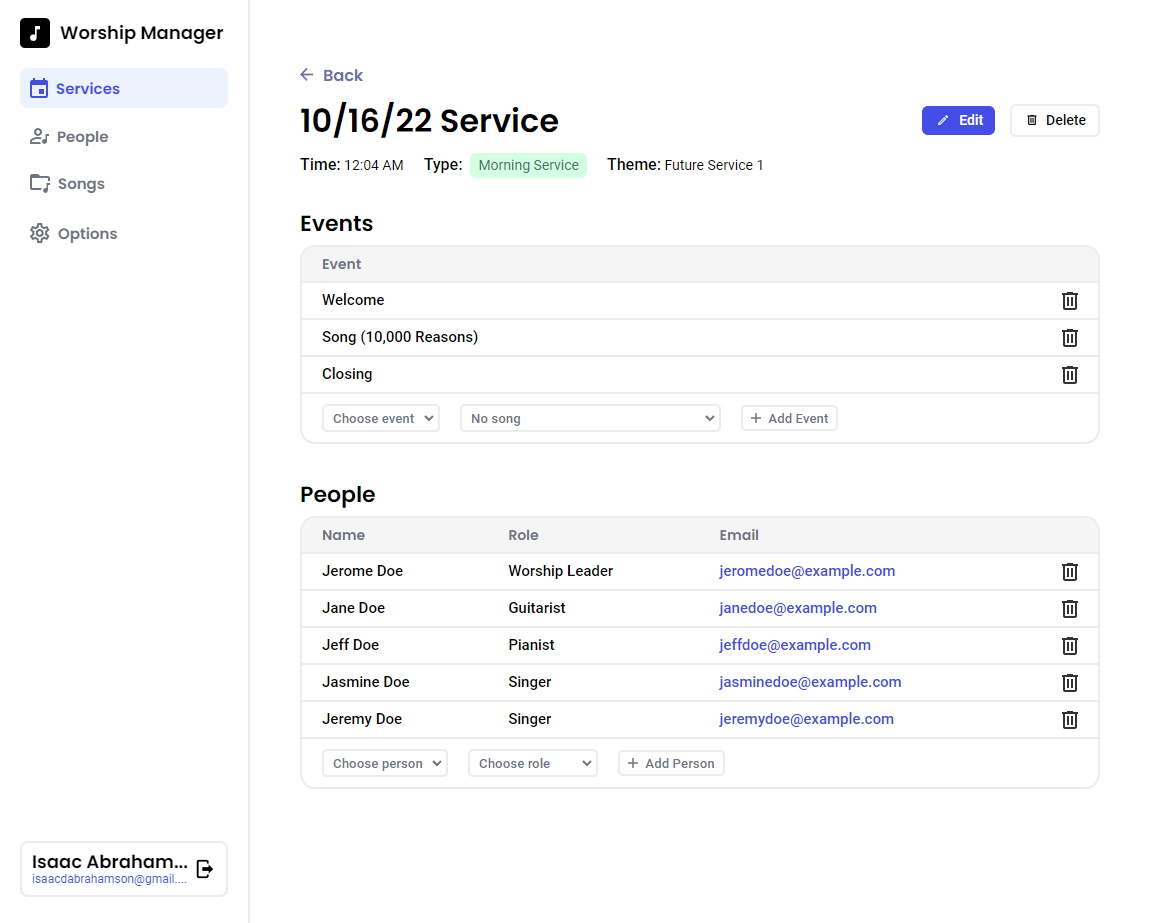Expand the Choose role dropdown
Screen dimensions: 1165x923
[x=533, y=763]
